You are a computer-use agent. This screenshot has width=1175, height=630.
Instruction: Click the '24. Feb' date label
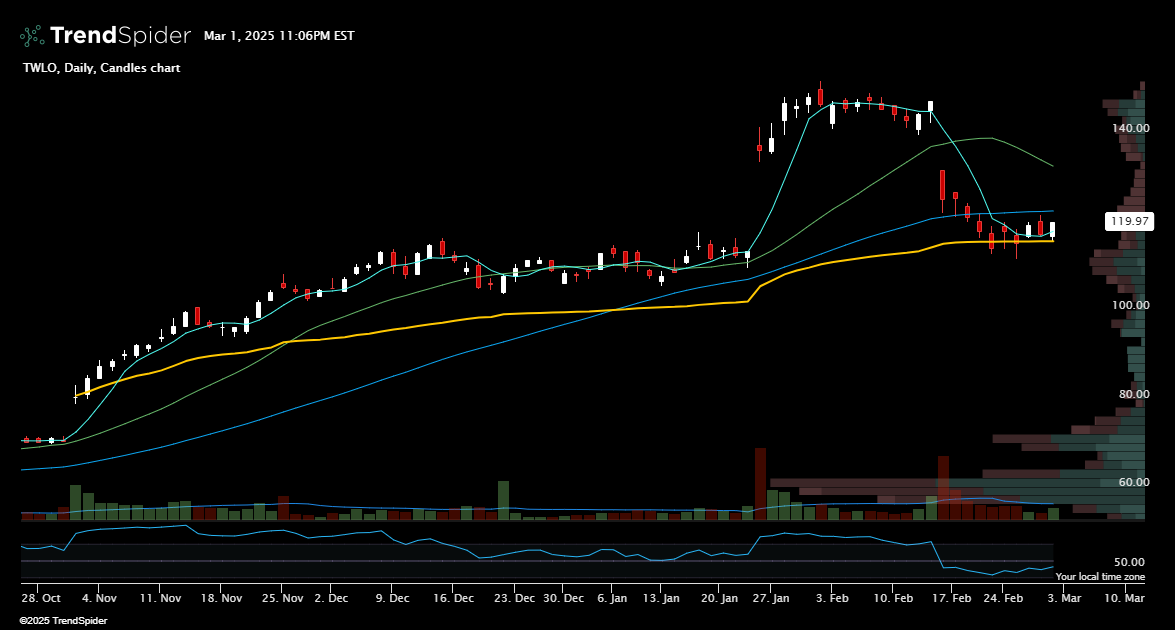[x=1003, y=598]
